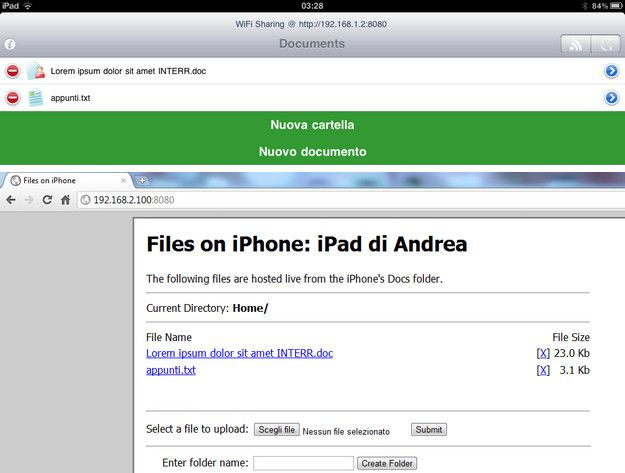Click the 23.0 Kb file size value
This screenshot has height=473, width=625.
pyautogui.click(x=572, y=353)
